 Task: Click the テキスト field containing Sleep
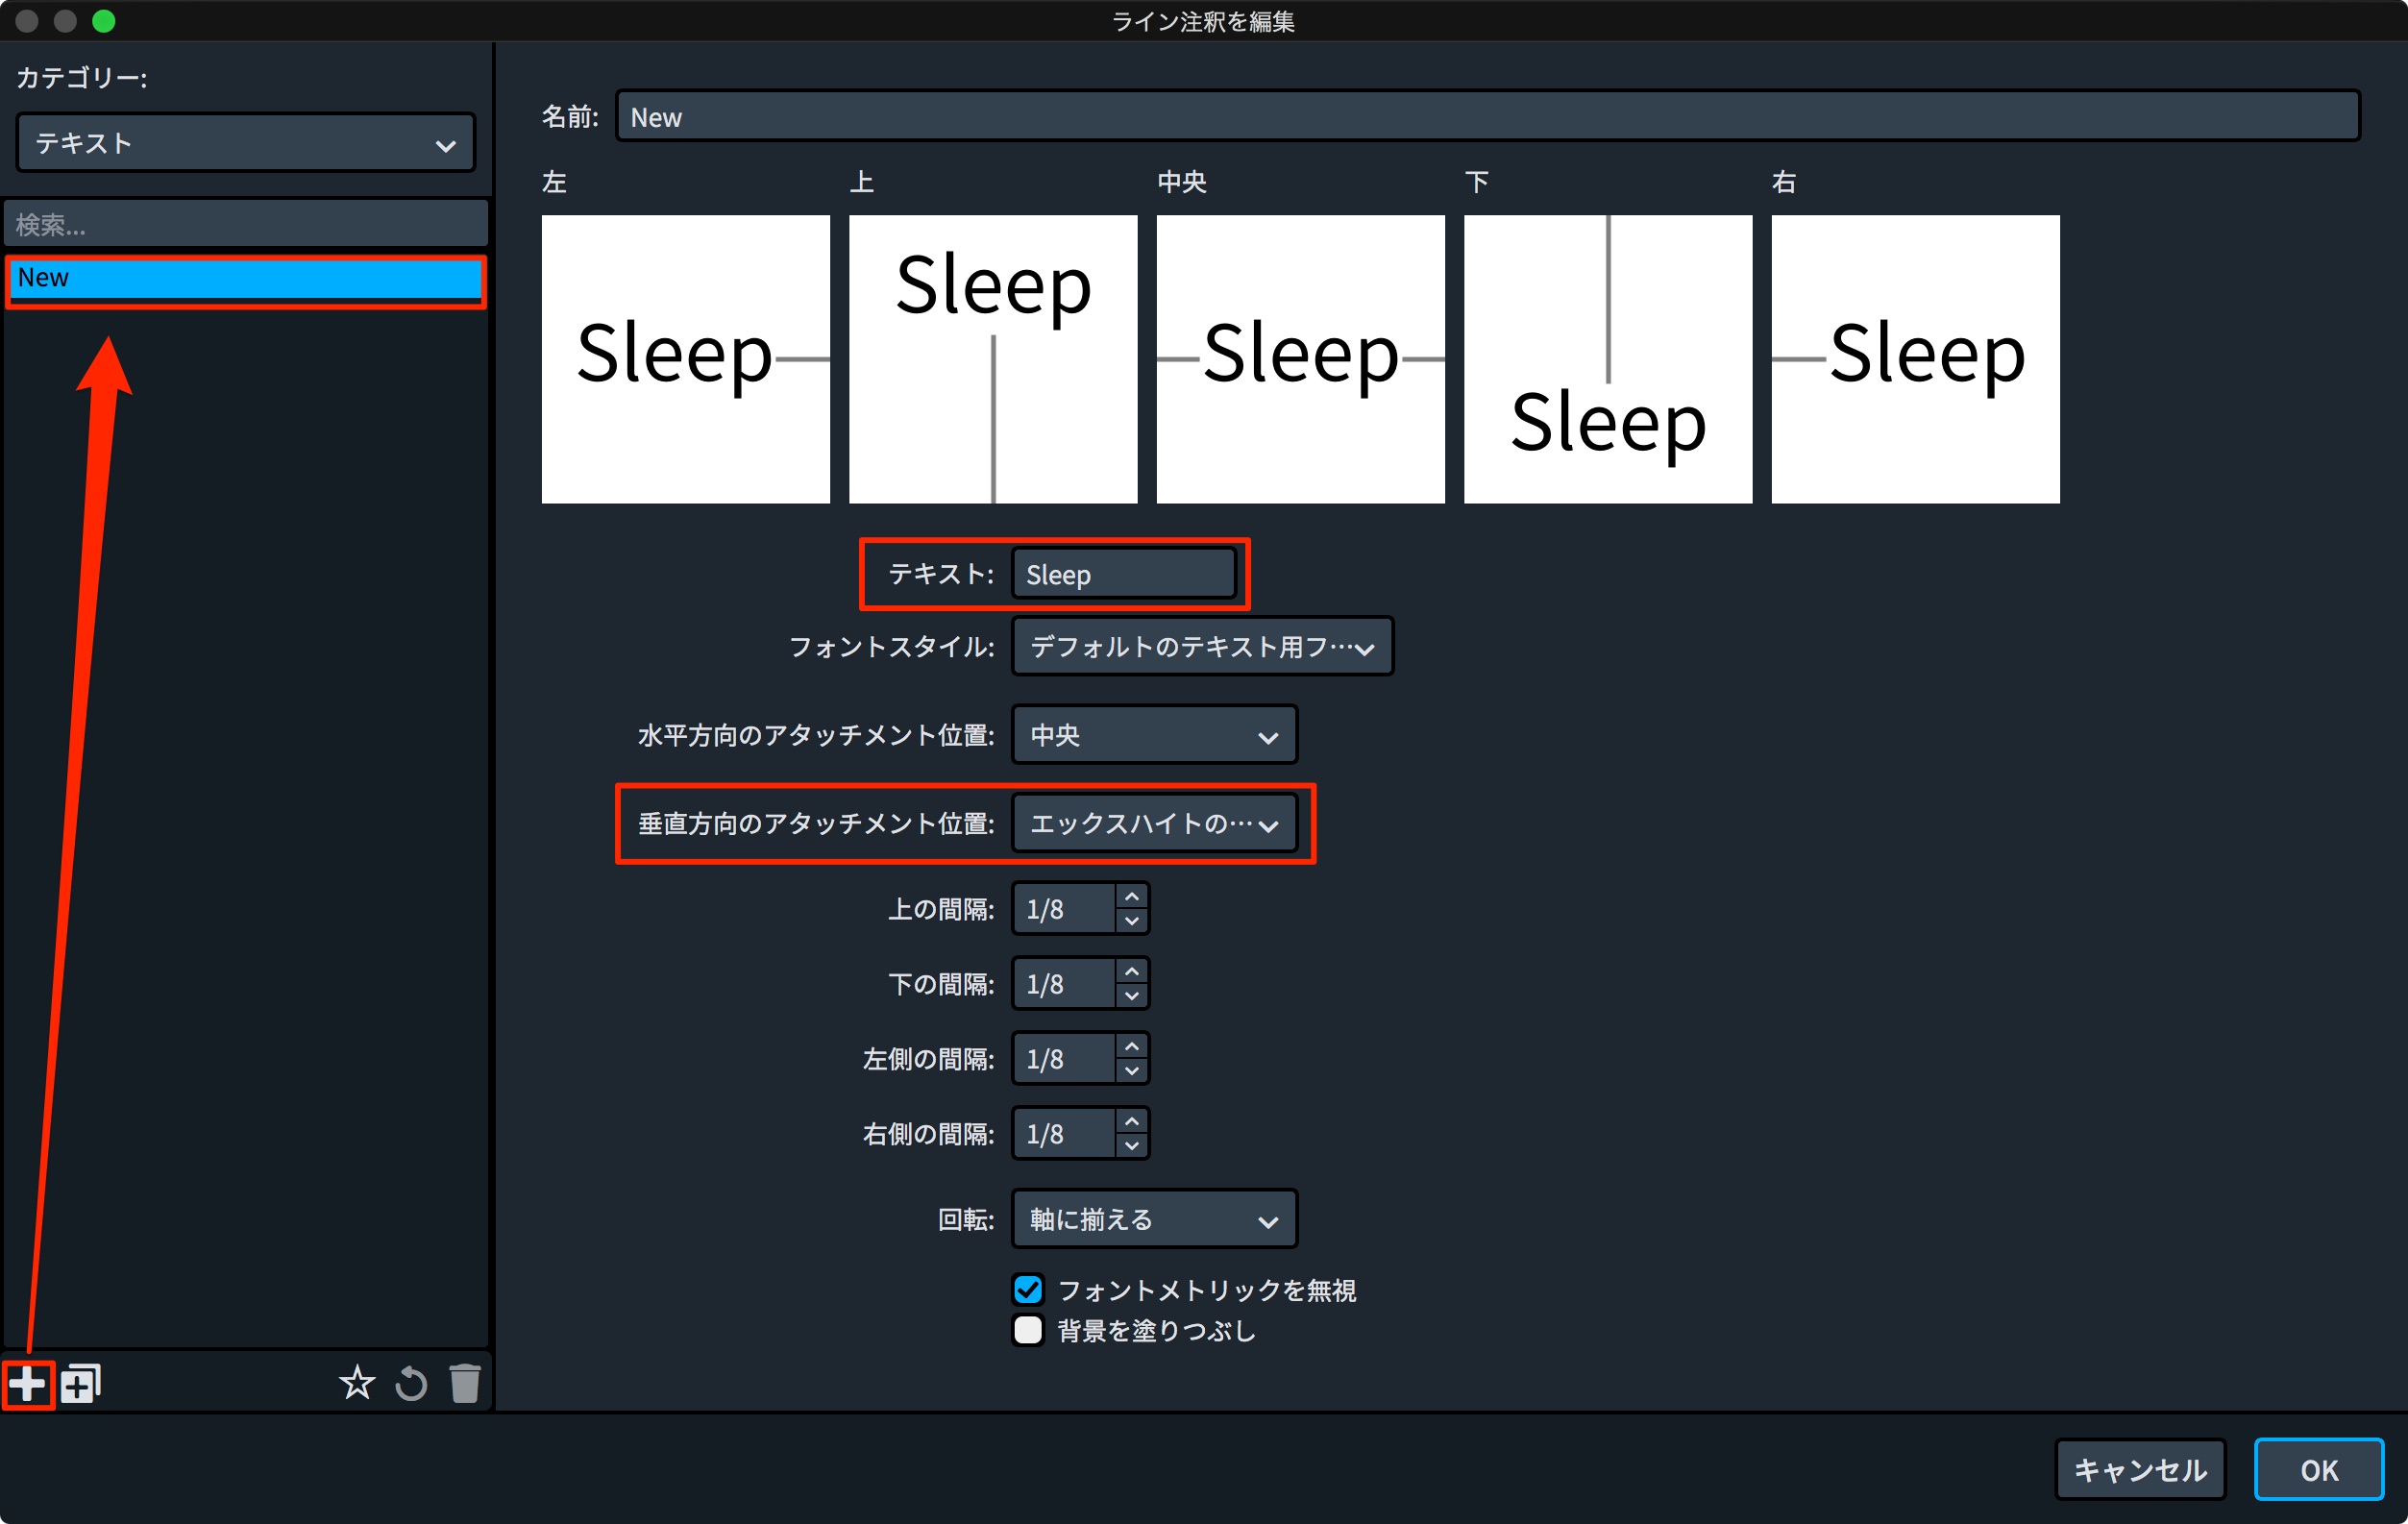click(x=1124, y=574)
